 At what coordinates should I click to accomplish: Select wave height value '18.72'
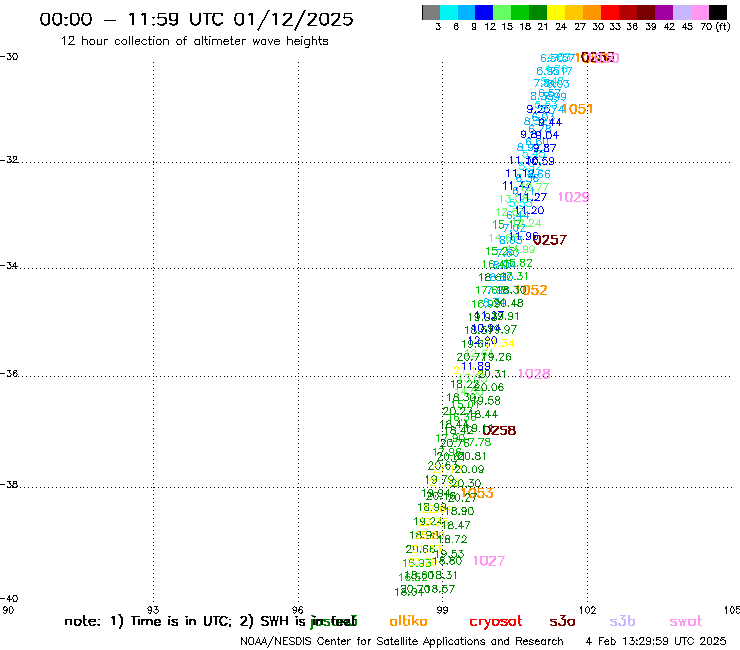pos(453,539)
